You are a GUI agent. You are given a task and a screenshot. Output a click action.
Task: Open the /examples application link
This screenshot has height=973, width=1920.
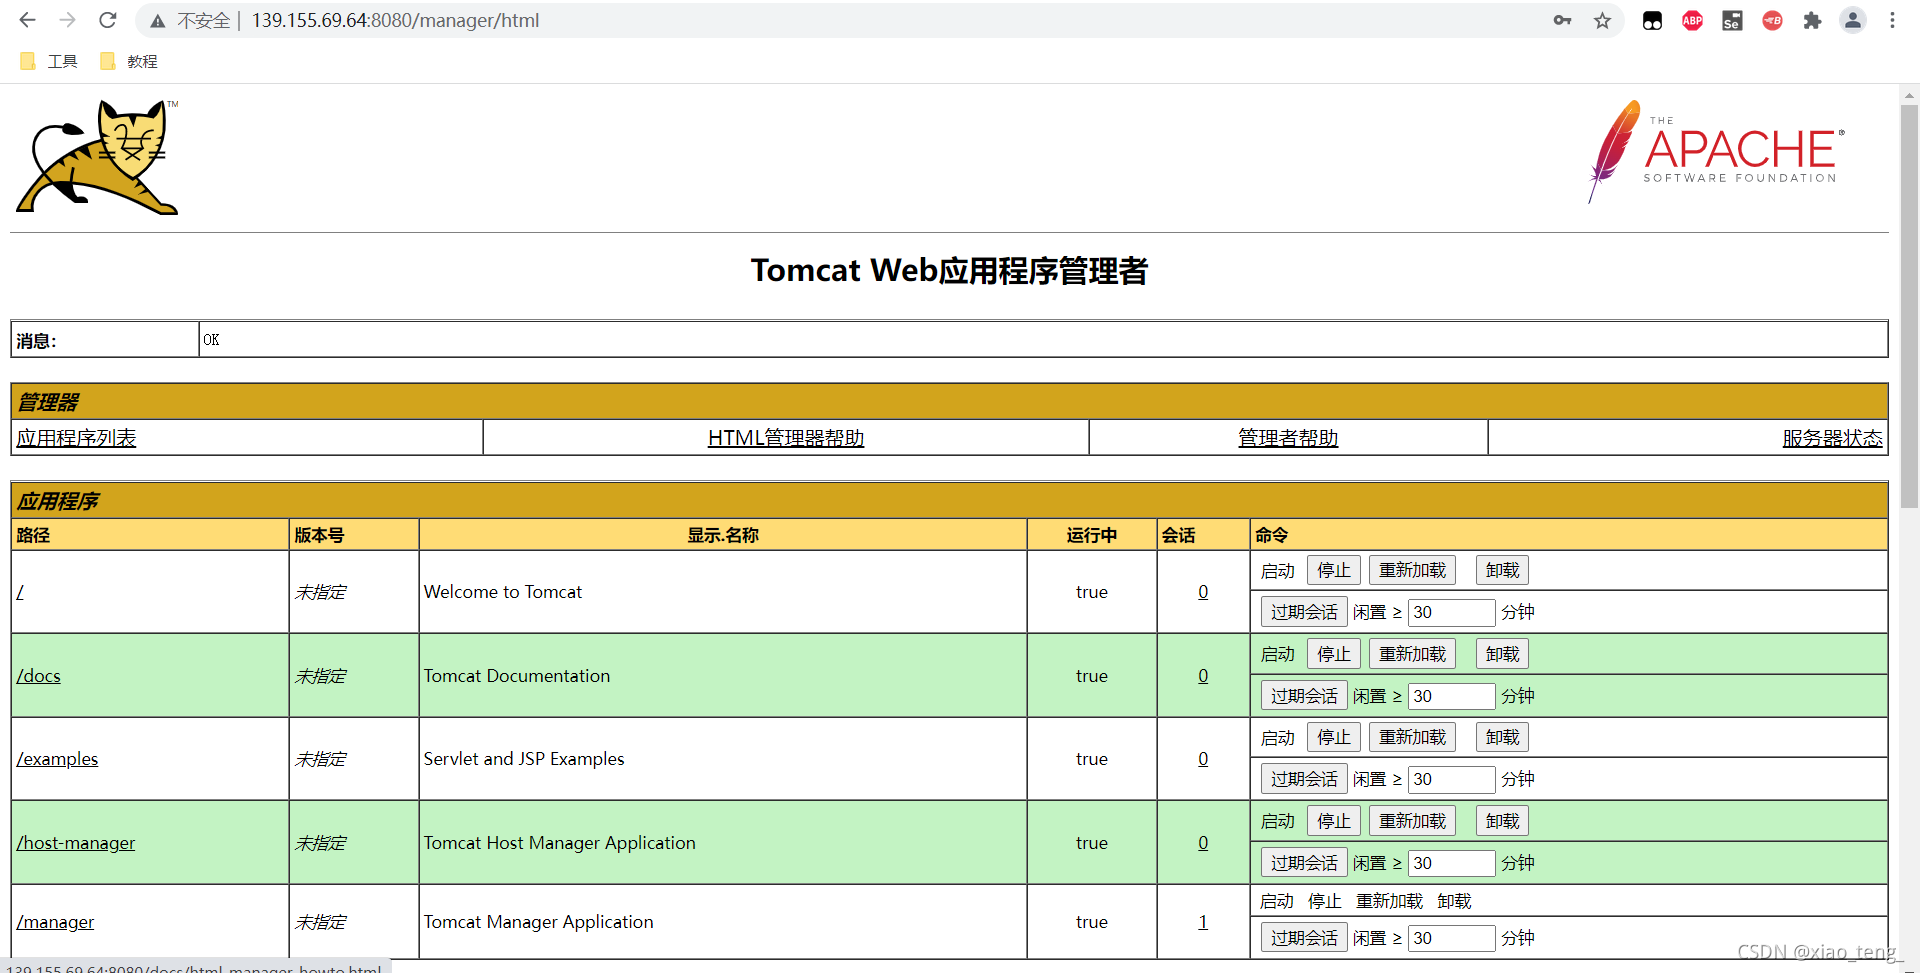tap(57, 759)
